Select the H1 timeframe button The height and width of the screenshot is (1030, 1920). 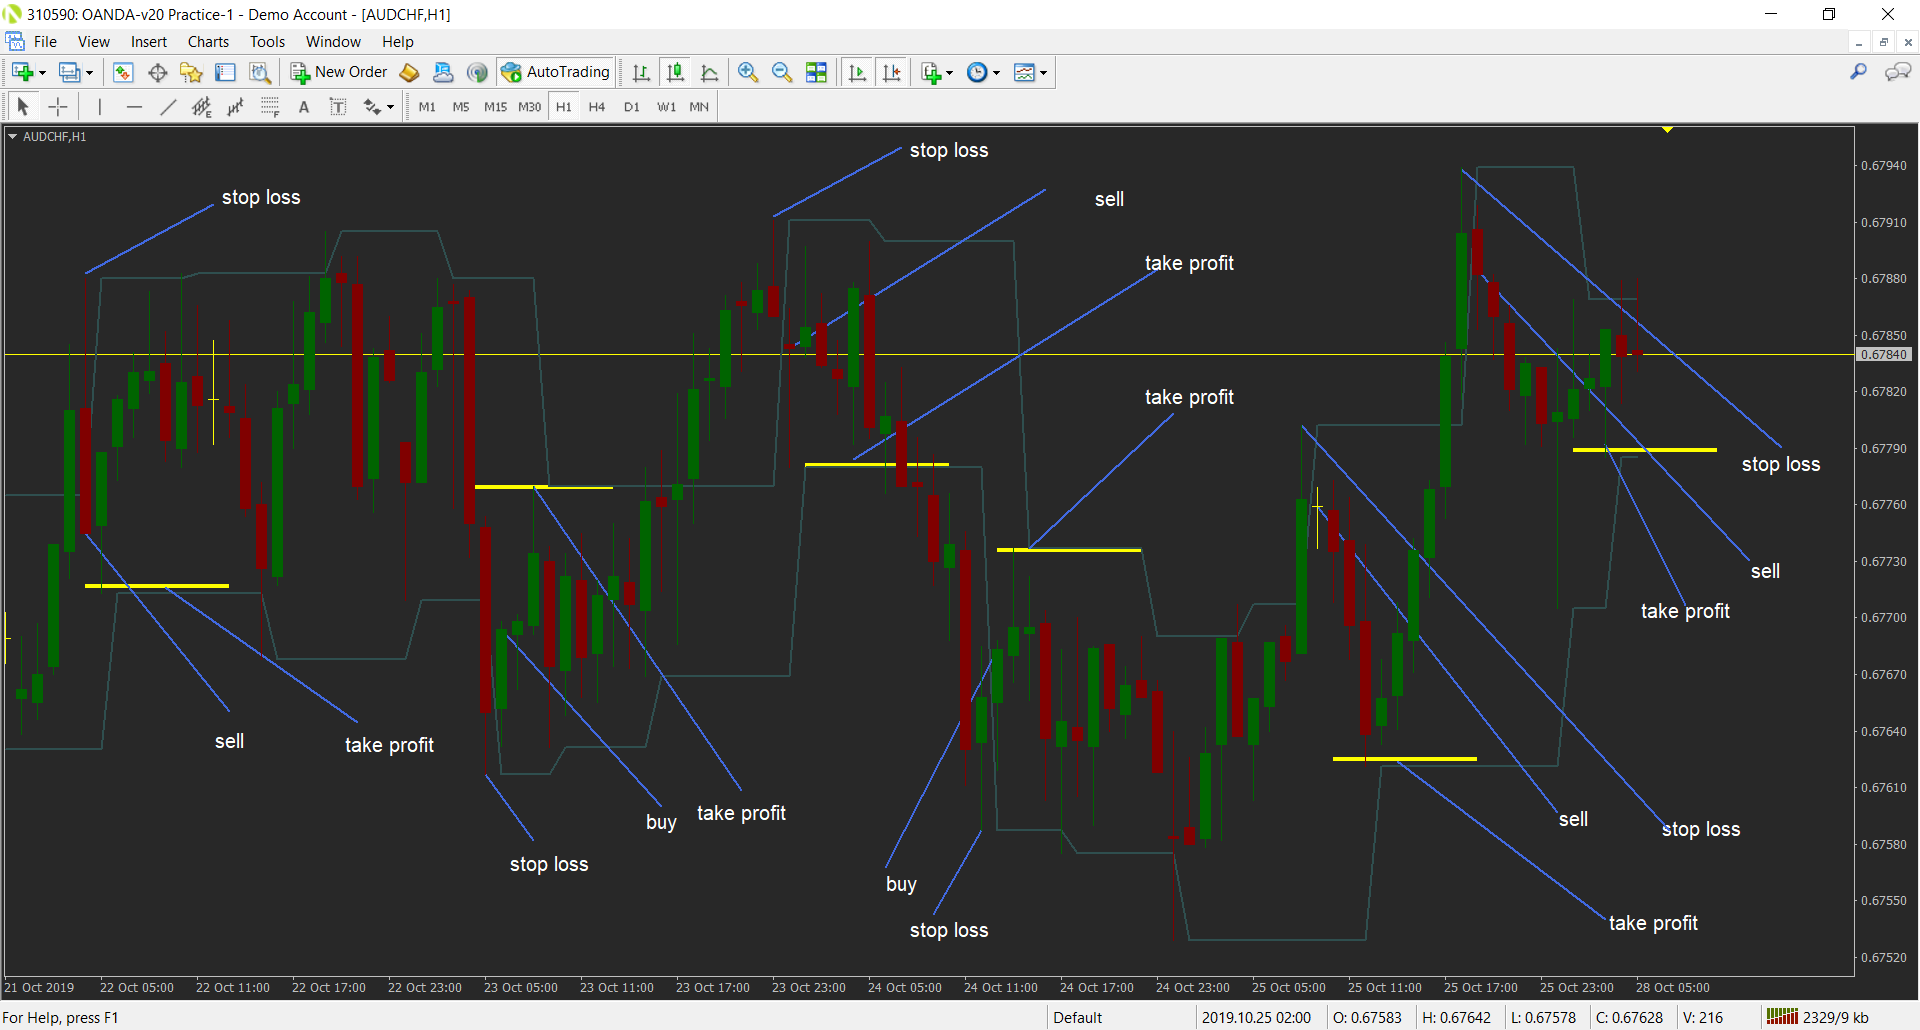pyautogui.click(x=564, y=107)
